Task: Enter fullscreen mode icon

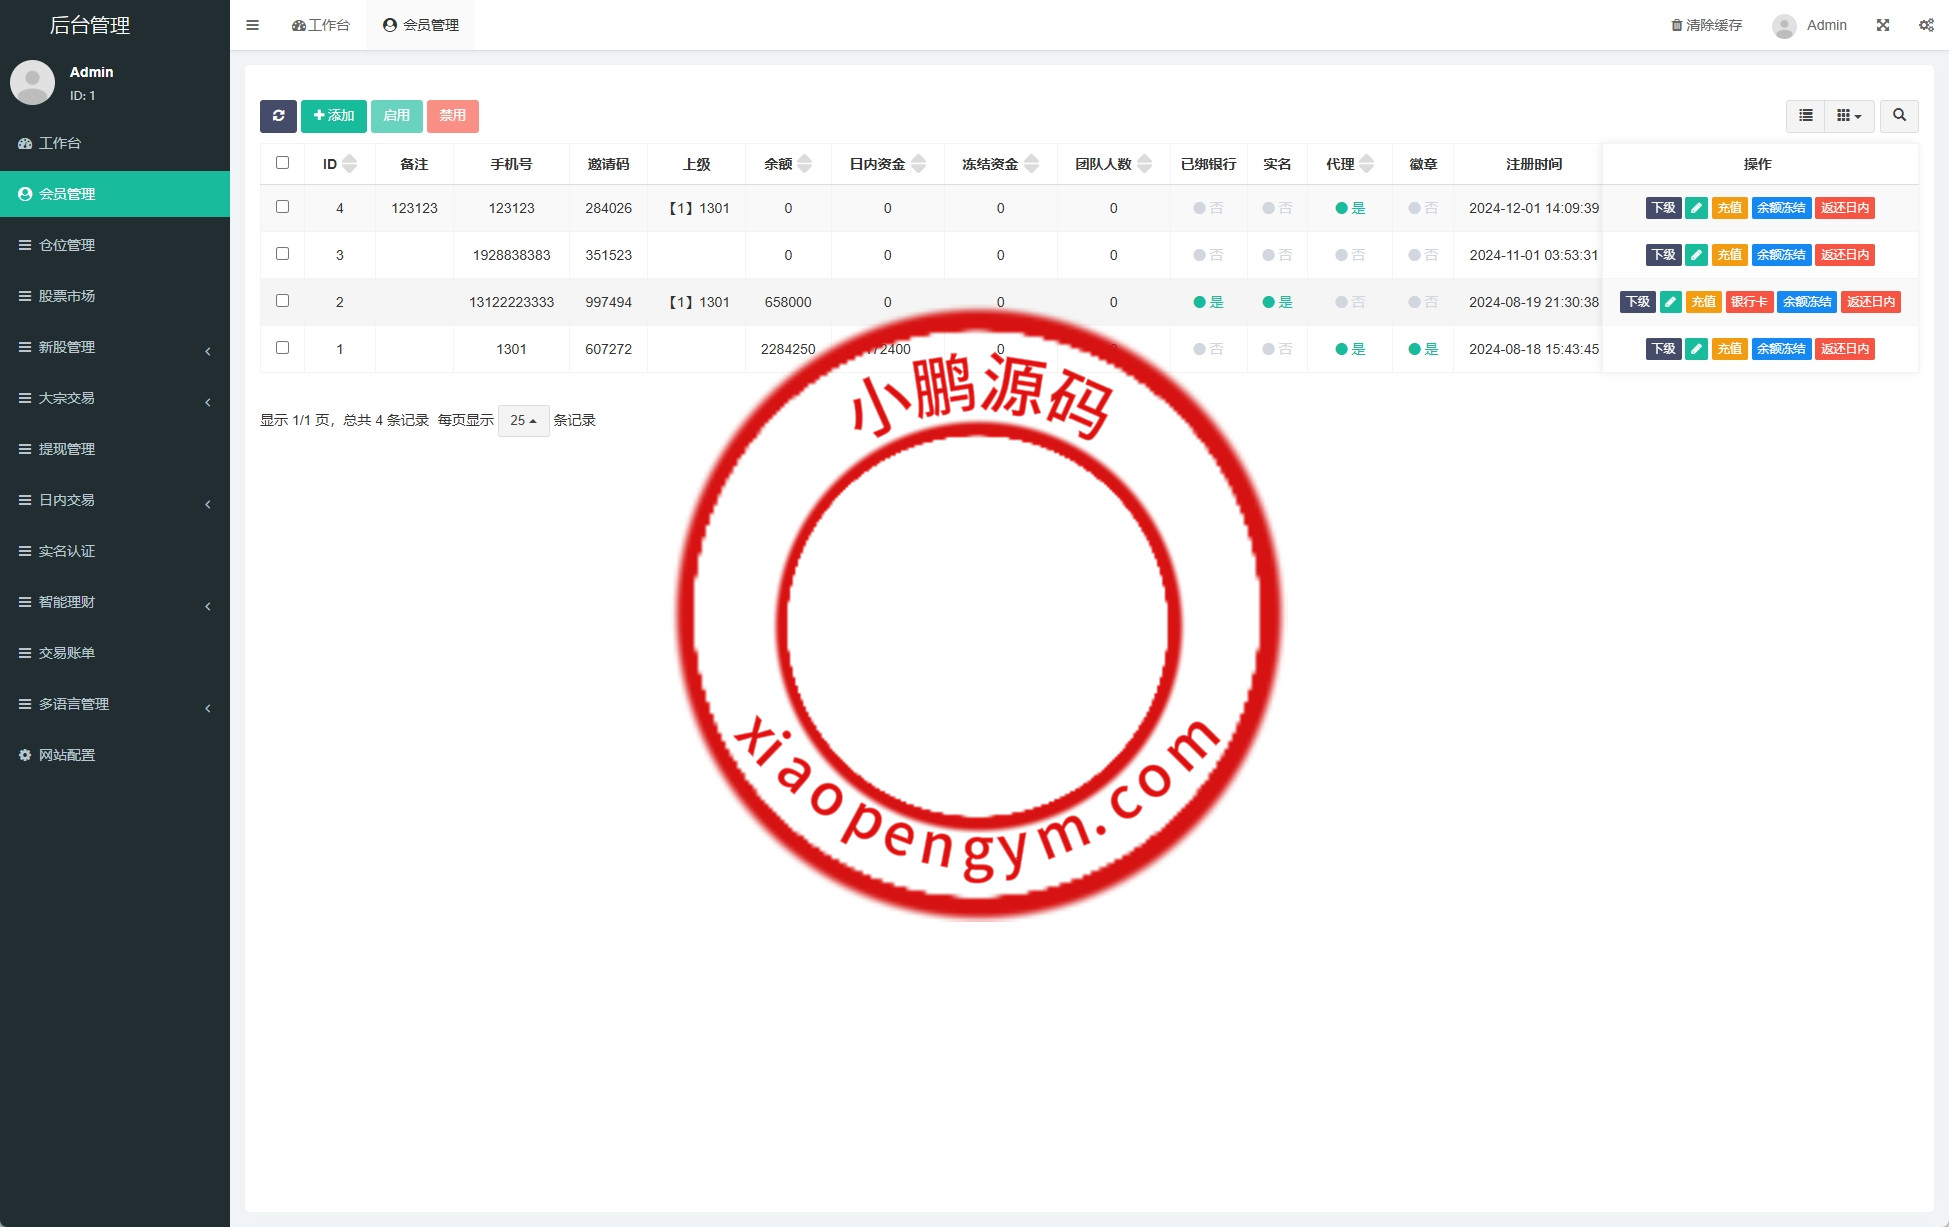Action: point(1883,25)
